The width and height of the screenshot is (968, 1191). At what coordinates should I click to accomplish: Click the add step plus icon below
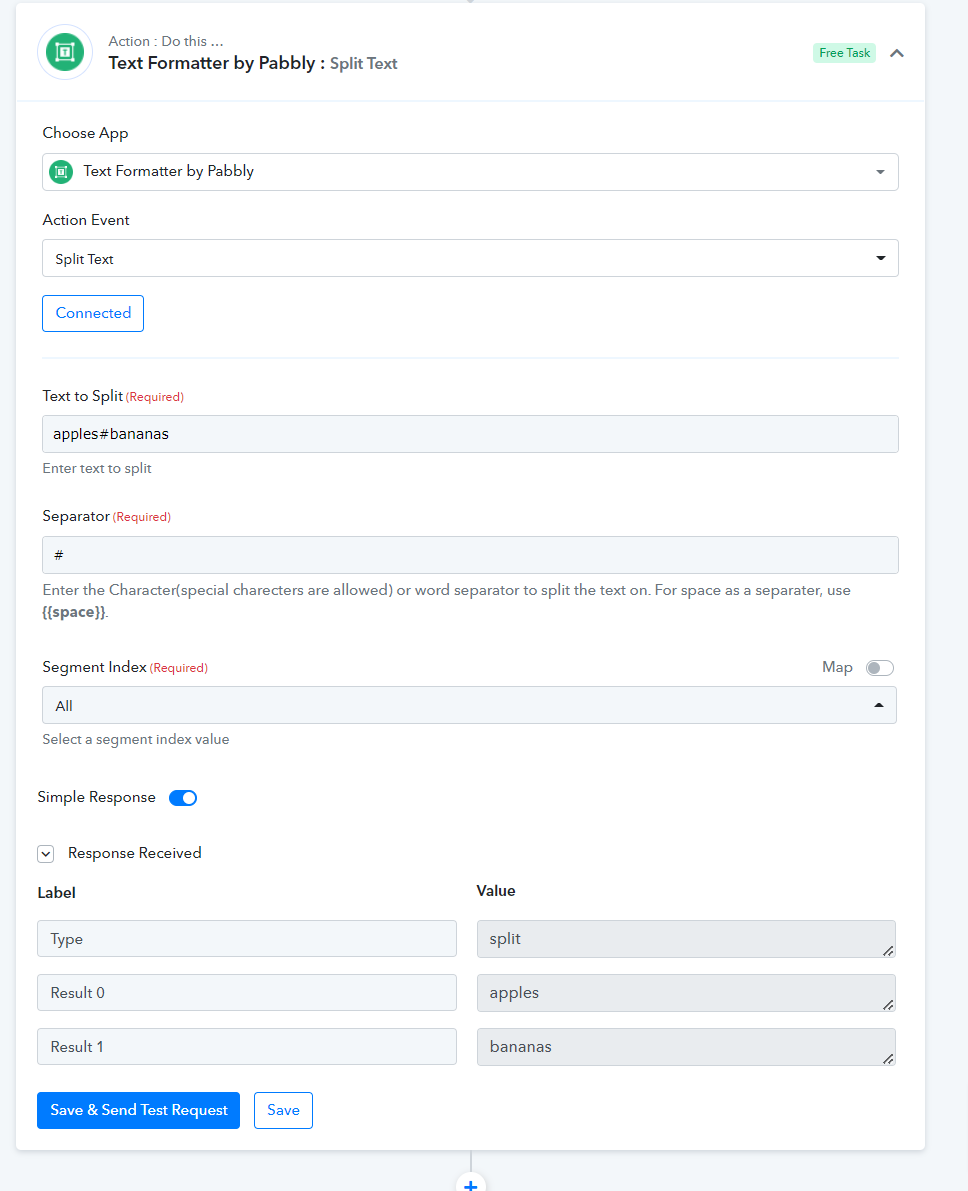point(470,1184)
